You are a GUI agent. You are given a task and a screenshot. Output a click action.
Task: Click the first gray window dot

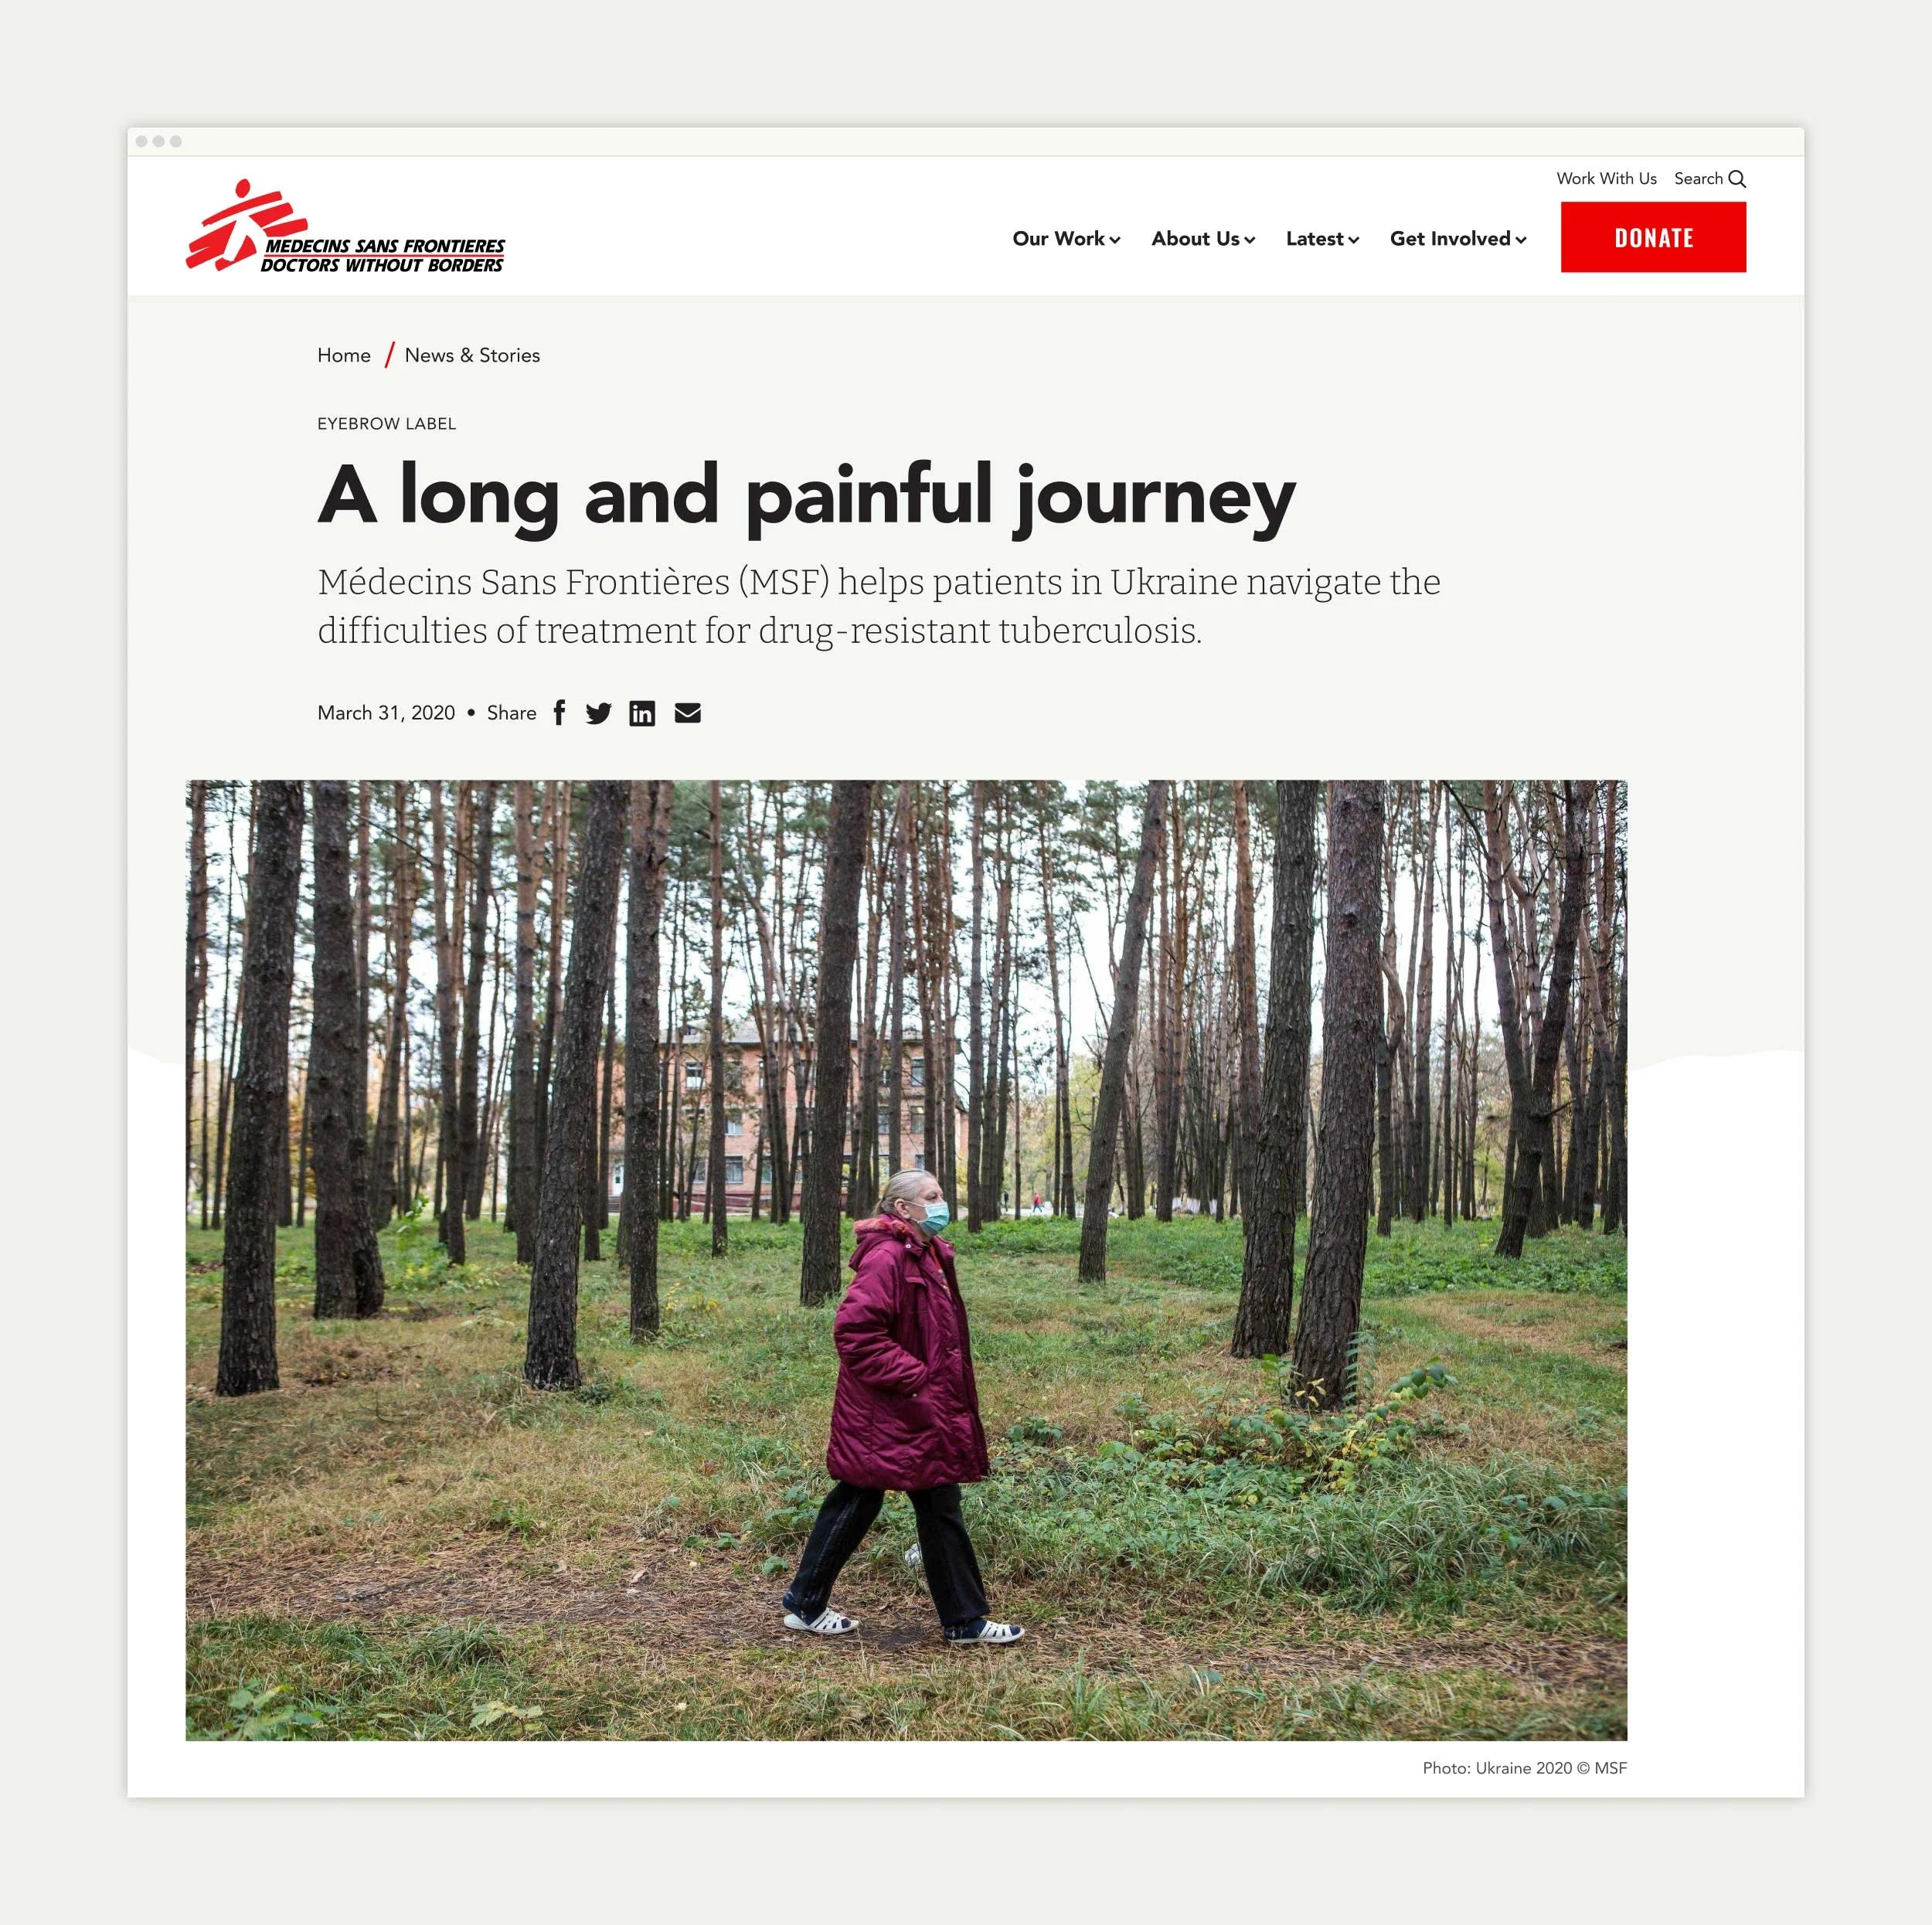142,141
